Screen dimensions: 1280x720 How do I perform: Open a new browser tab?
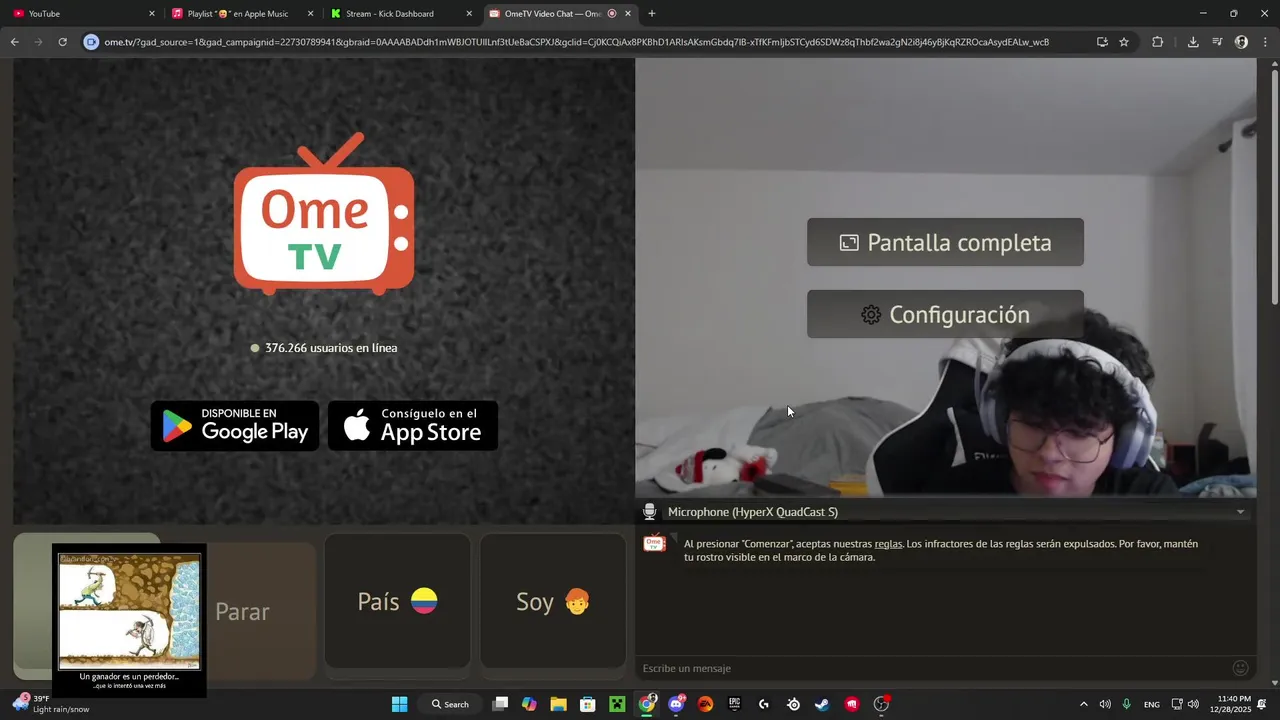point(652,13)
